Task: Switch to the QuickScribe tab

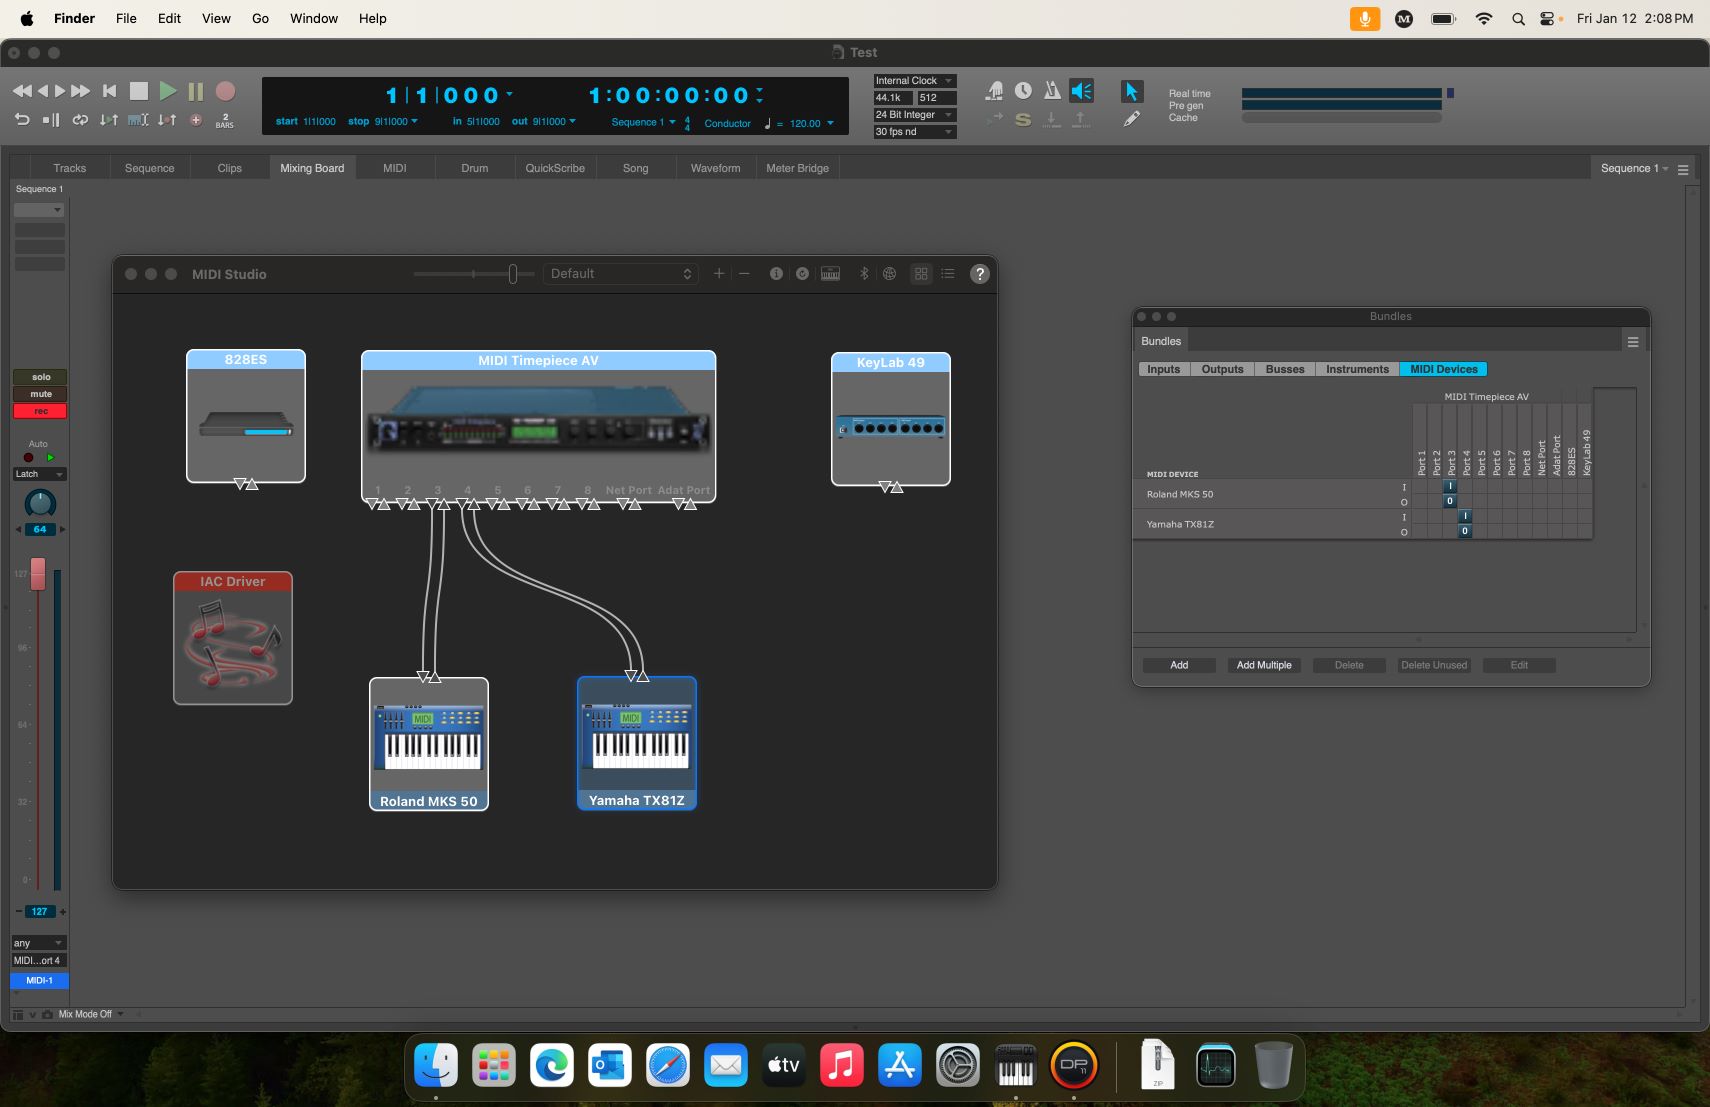Action: tap(555, 168)
